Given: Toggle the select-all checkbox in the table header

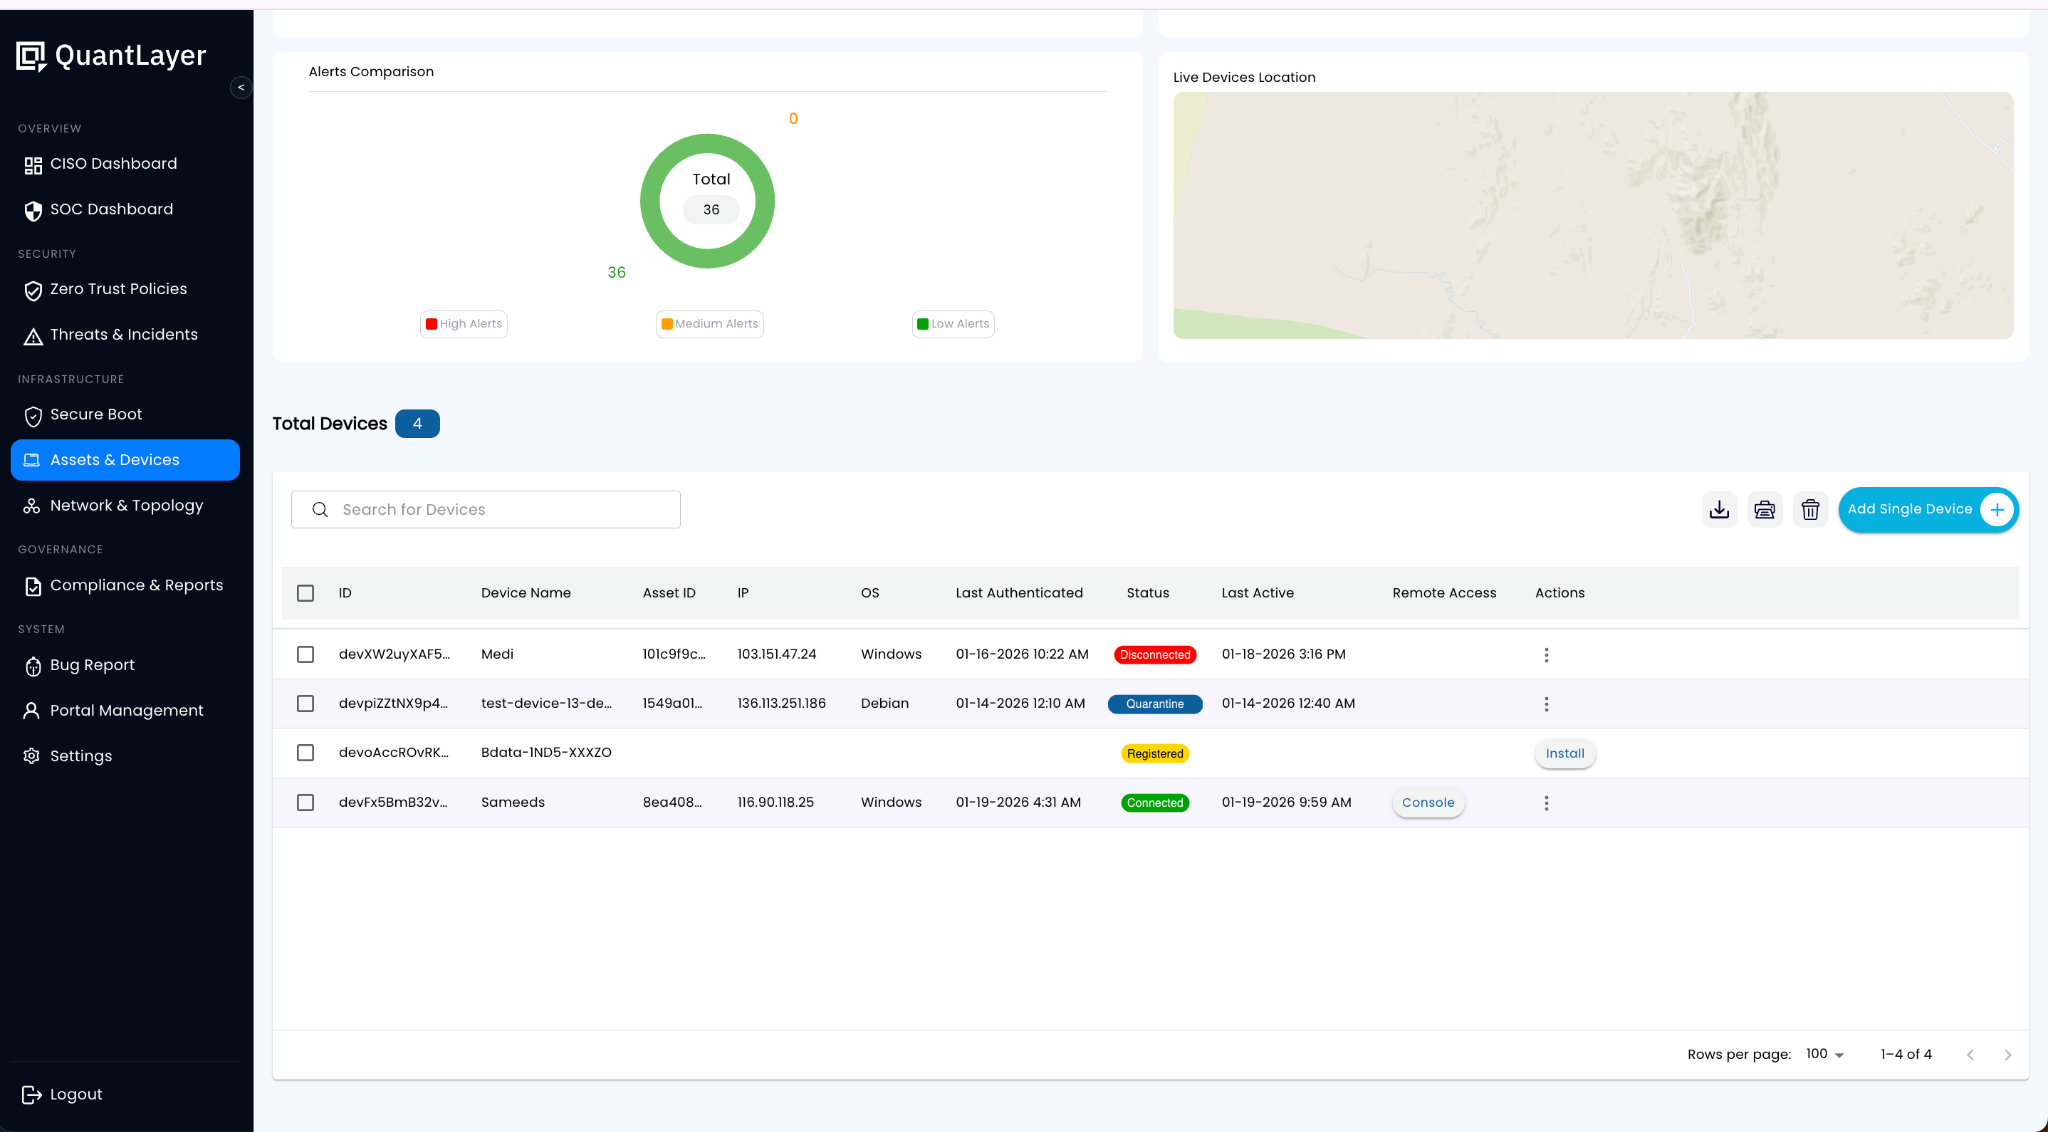Looking at the screenshot, I should coord(305,593).
